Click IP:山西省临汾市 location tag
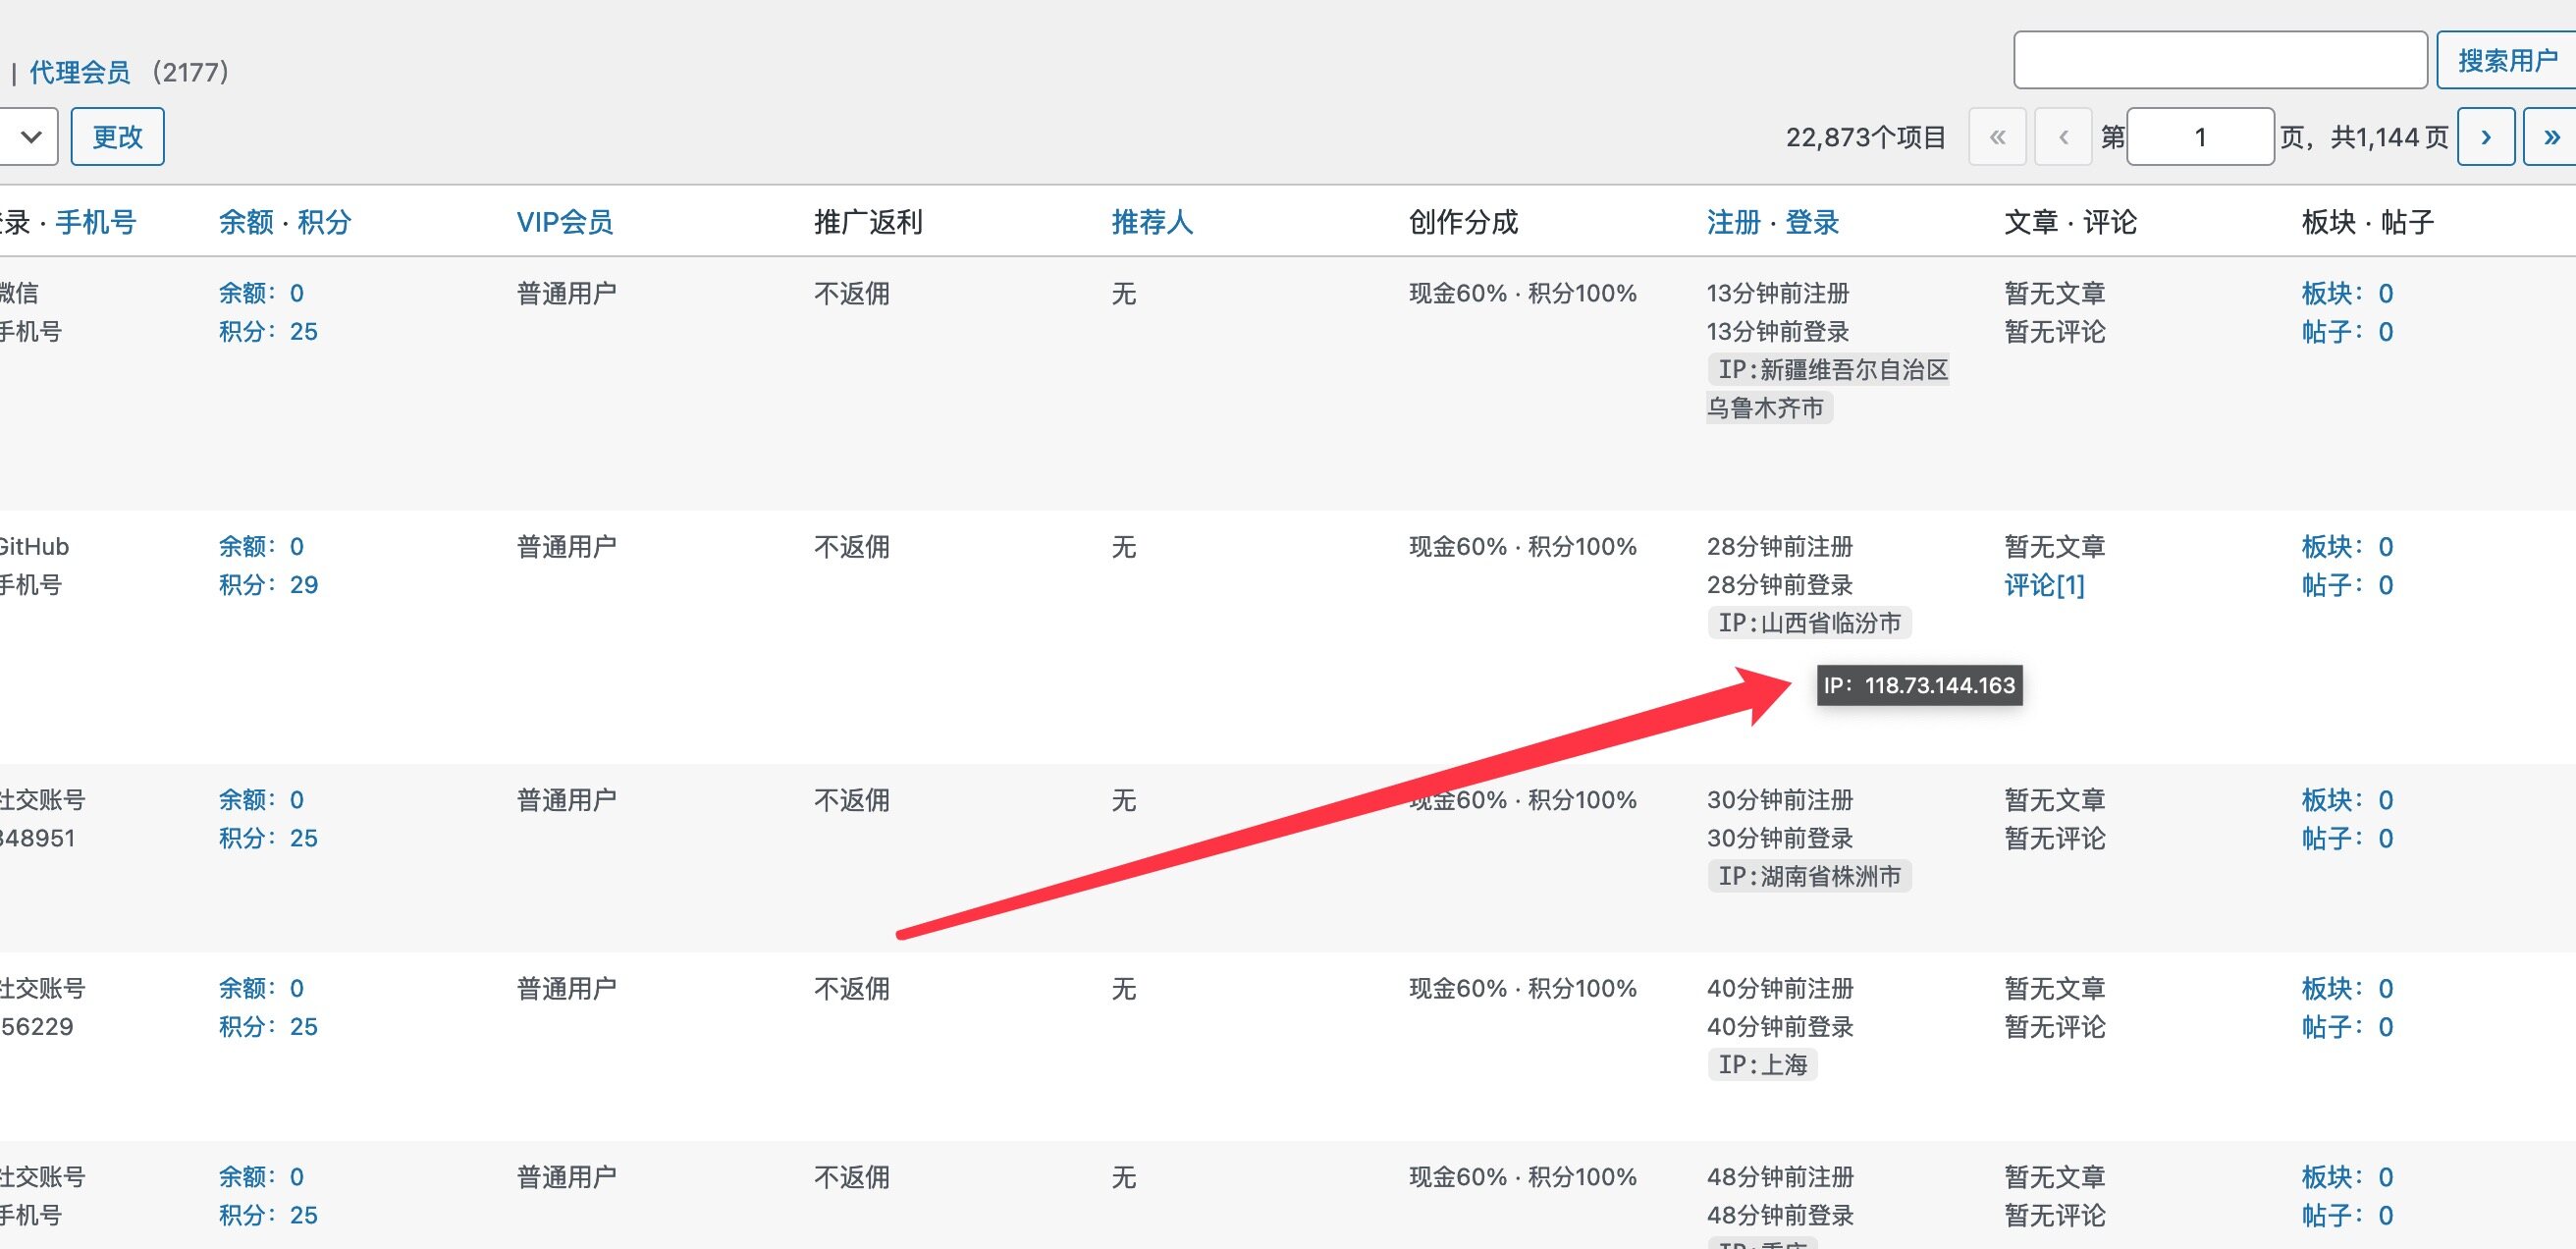 (1808, 623)
